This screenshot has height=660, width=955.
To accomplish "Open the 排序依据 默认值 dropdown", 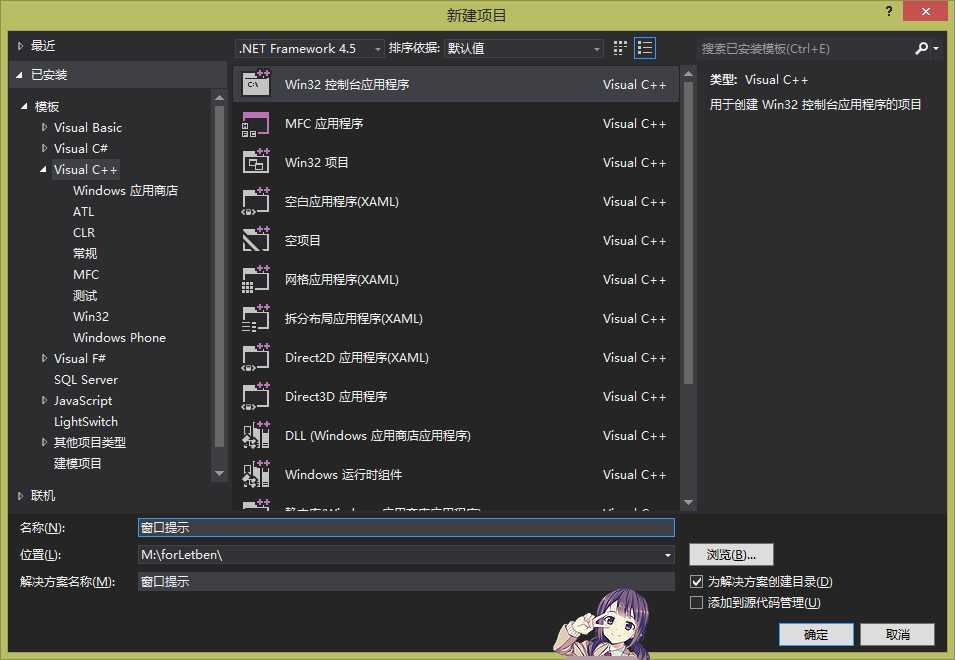I will pos(524,49).
